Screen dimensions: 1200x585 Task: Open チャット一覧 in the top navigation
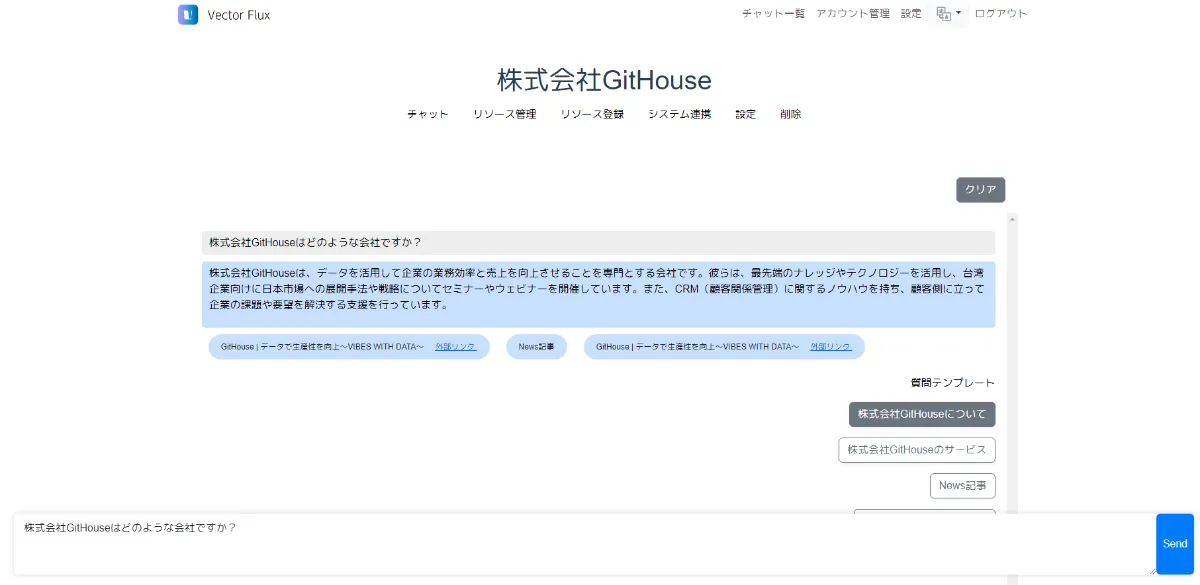[x=773, y=14]
